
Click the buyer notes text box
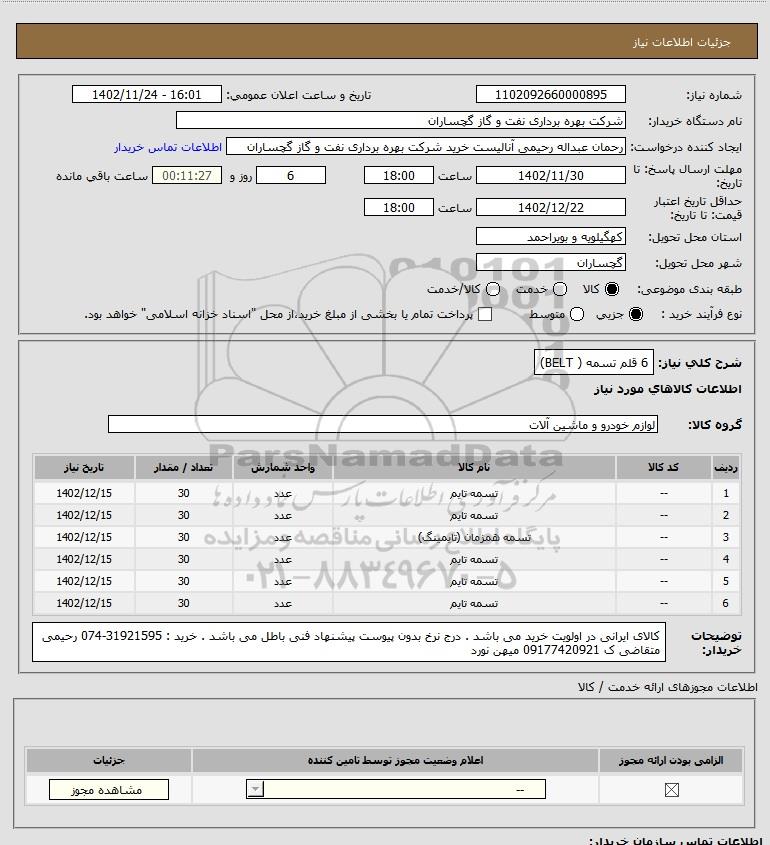coord(349,642)
